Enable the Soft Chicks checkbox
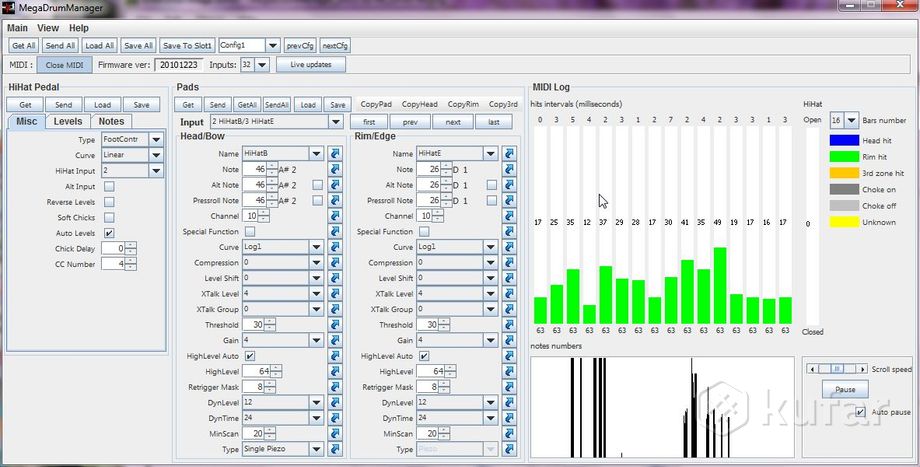The image size is (920, 467). (109, 218)
